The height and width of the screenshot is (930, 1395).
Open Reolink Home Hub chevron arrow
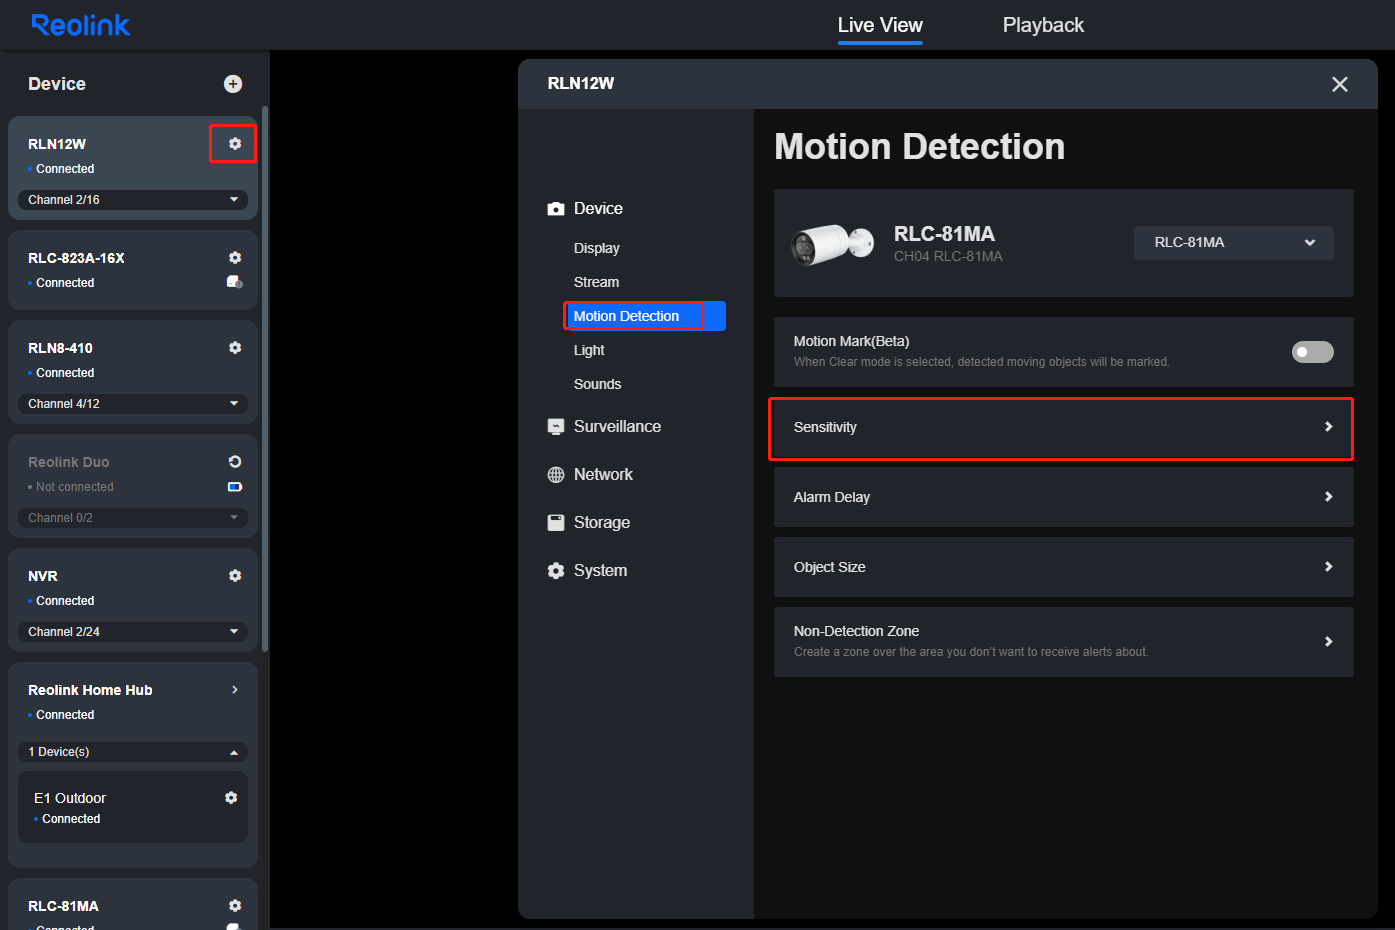coord(235,690)
